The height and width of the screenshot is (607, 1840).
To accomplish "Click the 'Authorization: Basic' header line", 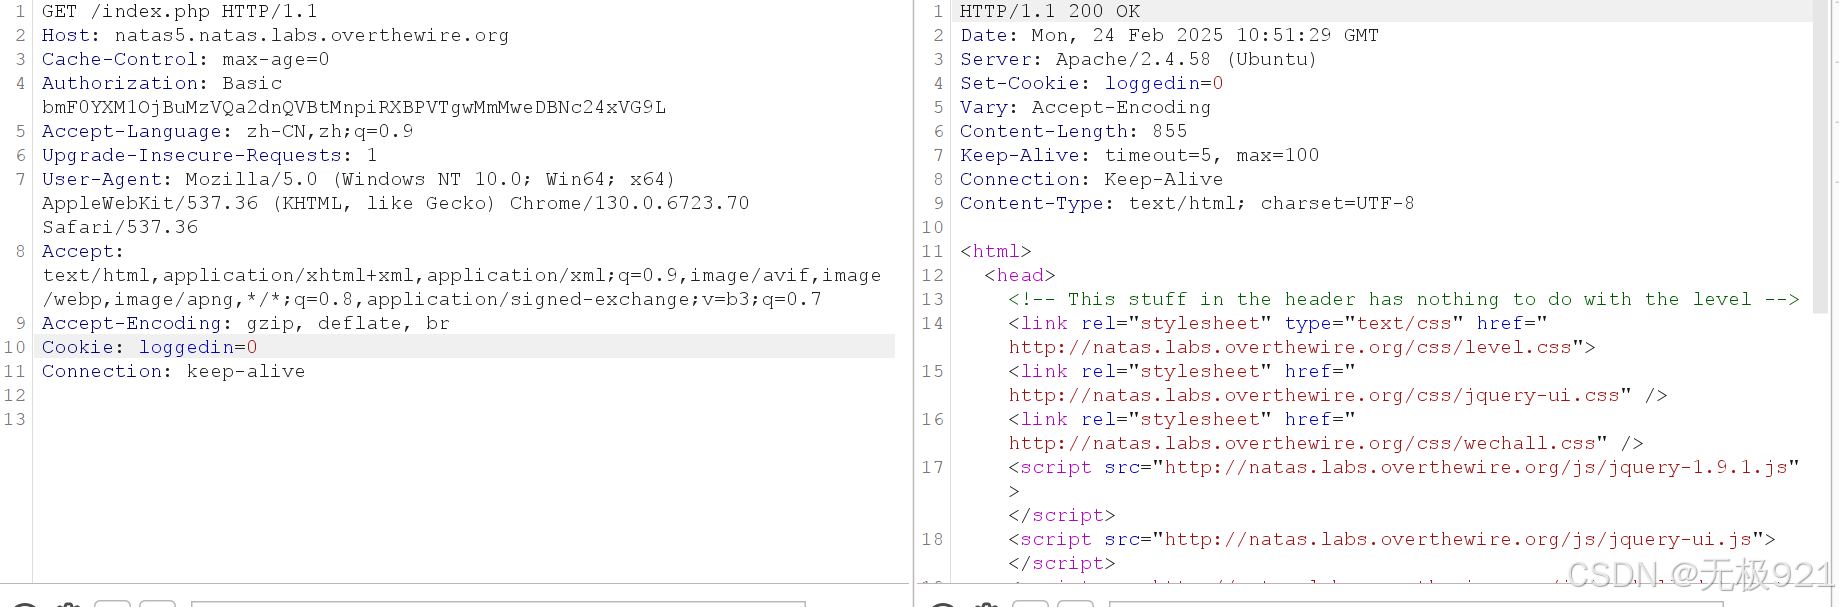I will [x=161, y=83].
